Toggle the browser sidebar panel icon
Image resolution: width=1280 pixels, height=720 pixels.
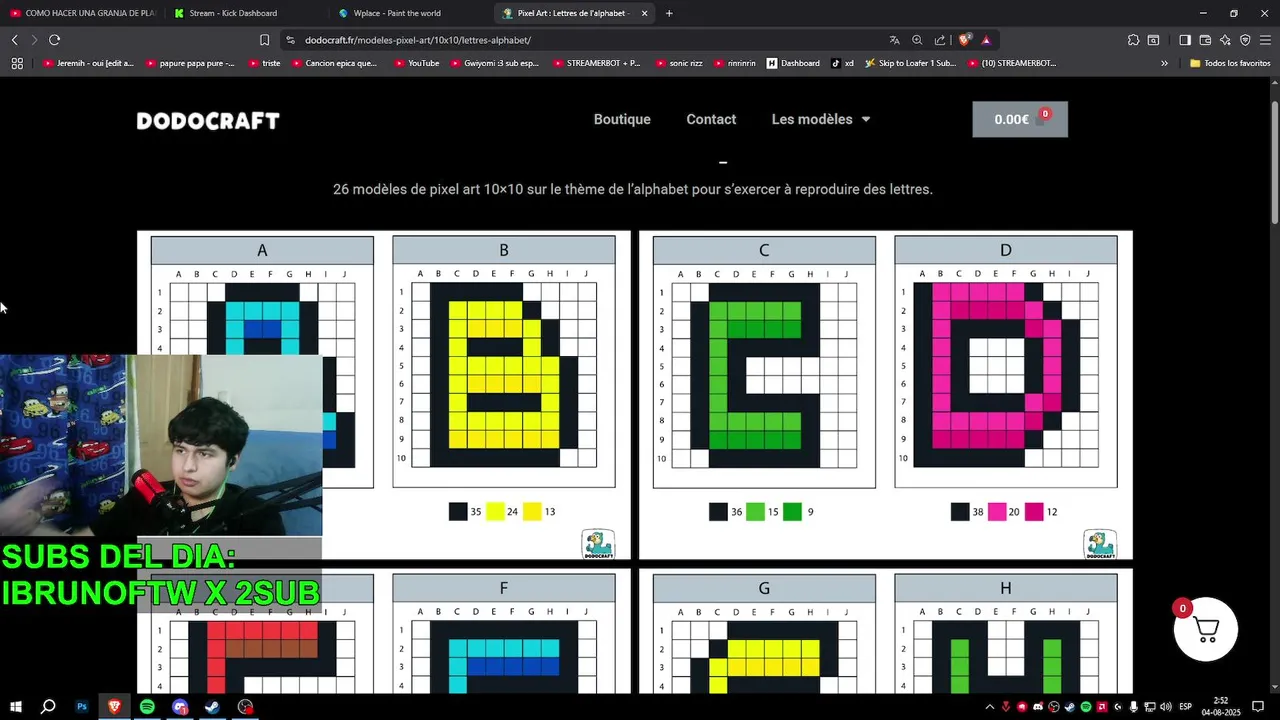pyautogui.click(x=1185, y=40)
